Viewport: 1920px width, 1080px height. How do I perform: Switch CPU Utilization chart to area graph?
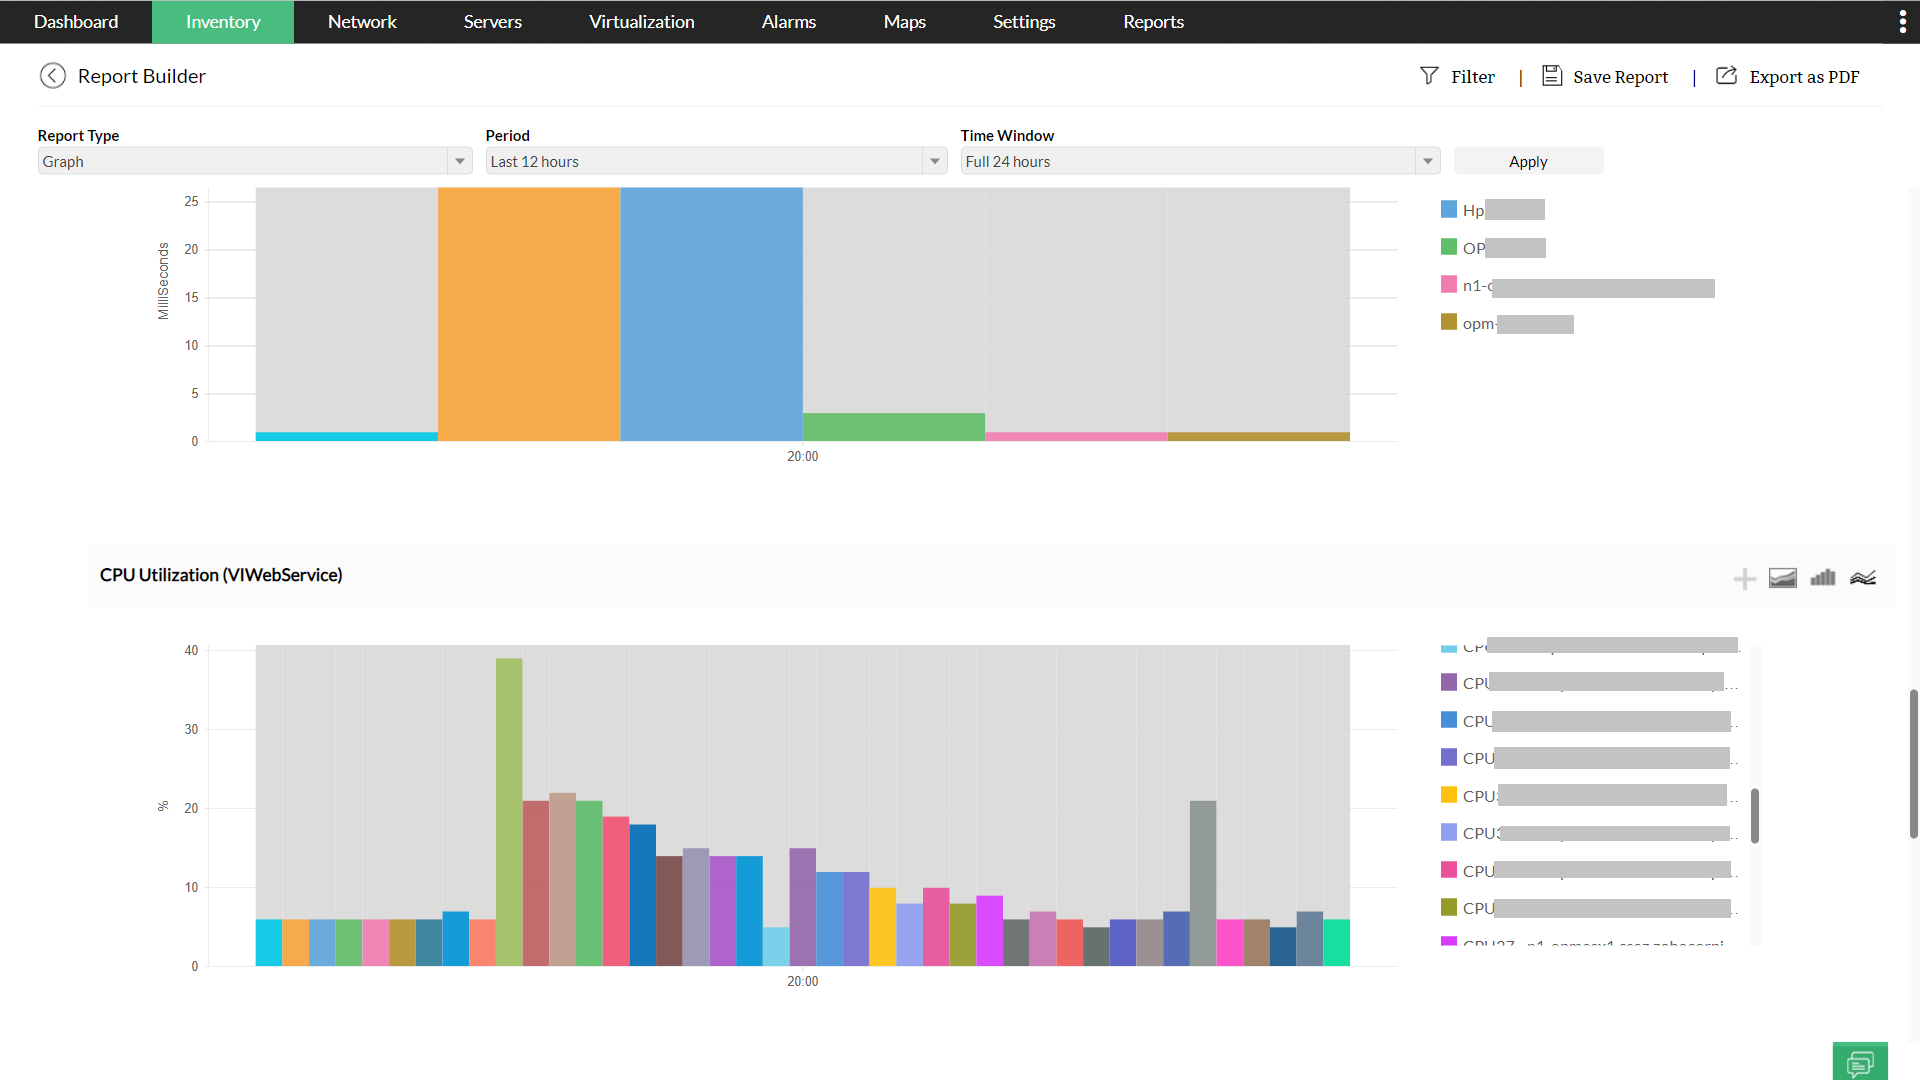click(1782, 578)
